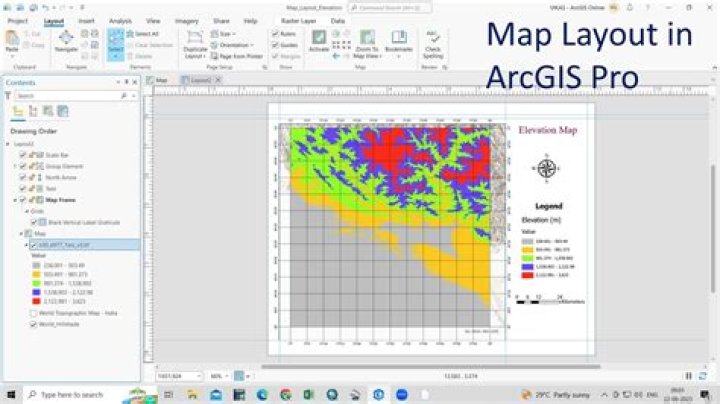The height and width of the screenshot is (404, 720).
Task: Click Page from Printer
Action: (237, 56)
